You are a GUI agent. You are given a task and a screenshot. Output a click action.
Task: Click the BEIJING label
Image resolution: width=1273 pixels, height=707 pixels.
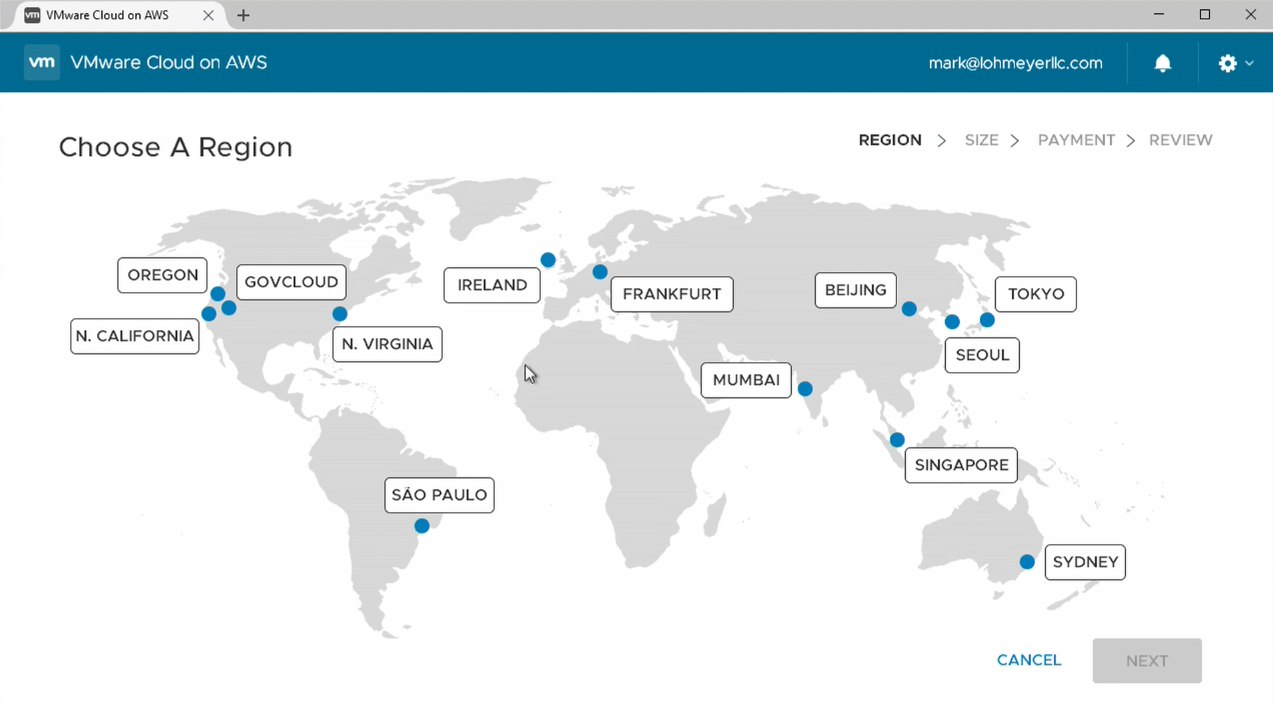[x=855, y=290]
